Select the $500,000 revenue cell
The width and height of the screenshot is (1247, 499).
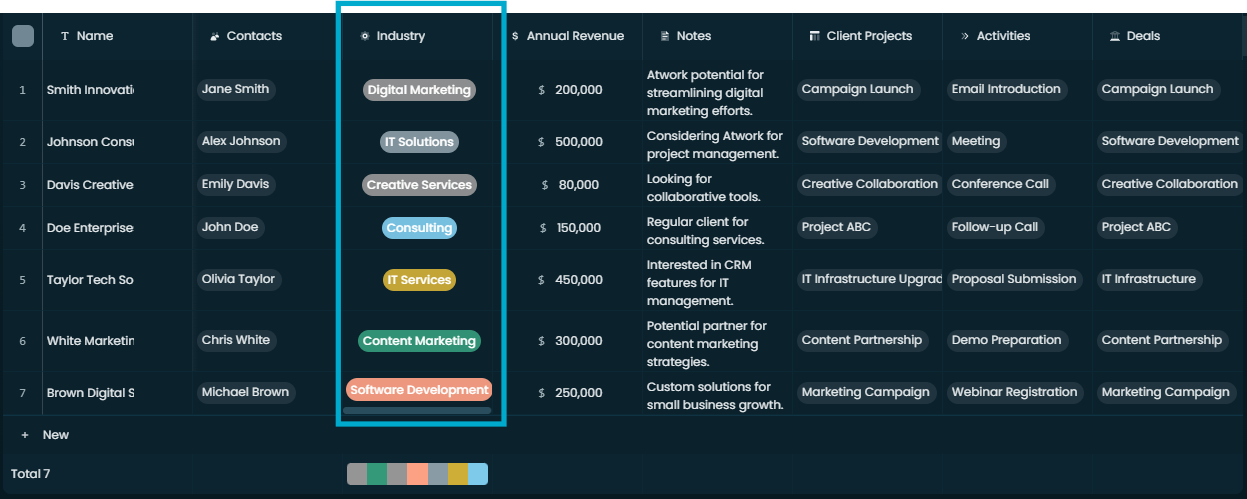[568, 142]
